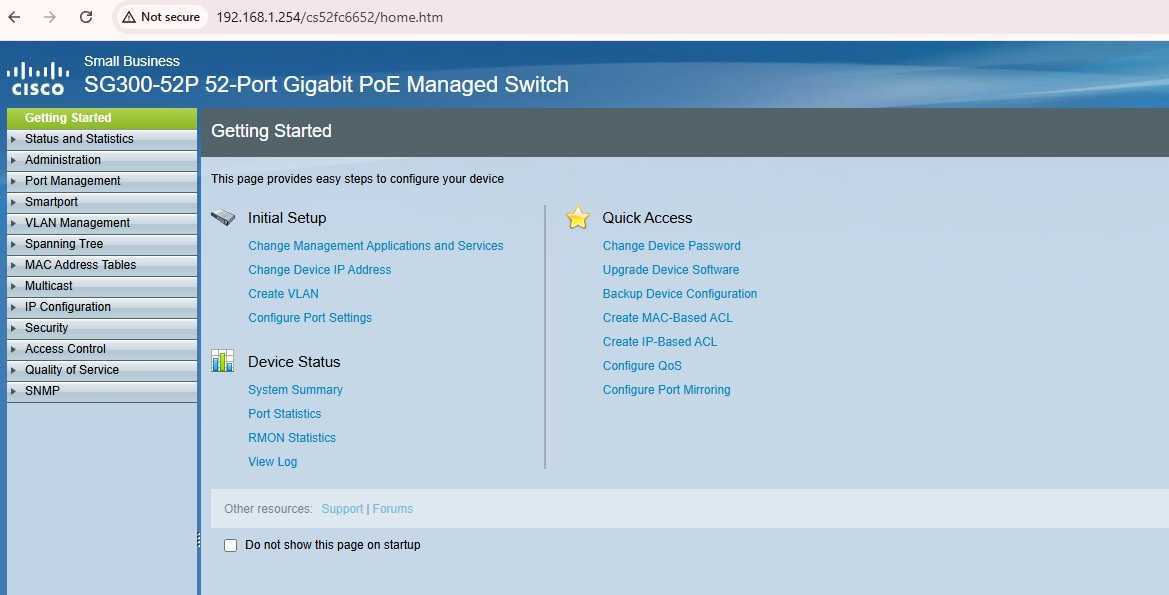Image resolution: width=1169 pixels, height=595 pixels.
Task: Click the Cisco logo
Action: 37,79
